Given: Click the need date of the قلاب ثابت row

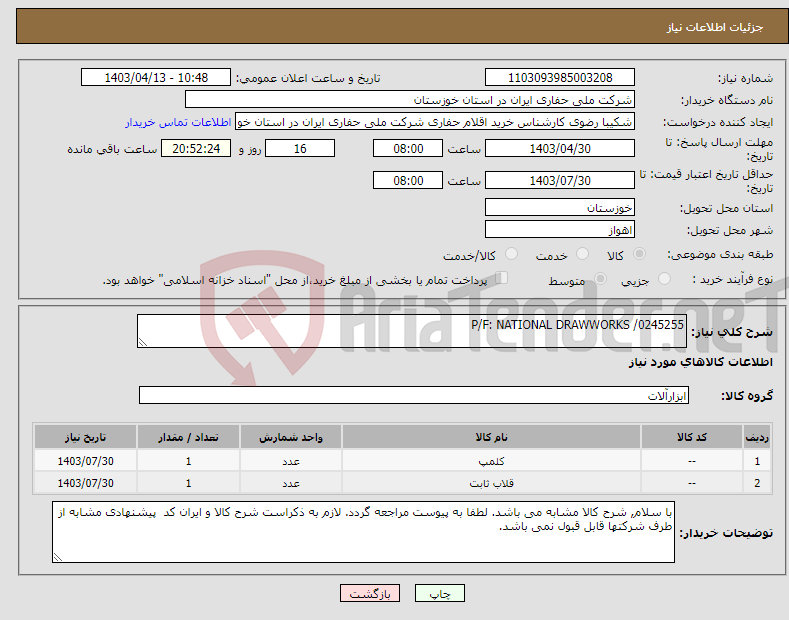Looking at the screenshot, I should (86, 483).
